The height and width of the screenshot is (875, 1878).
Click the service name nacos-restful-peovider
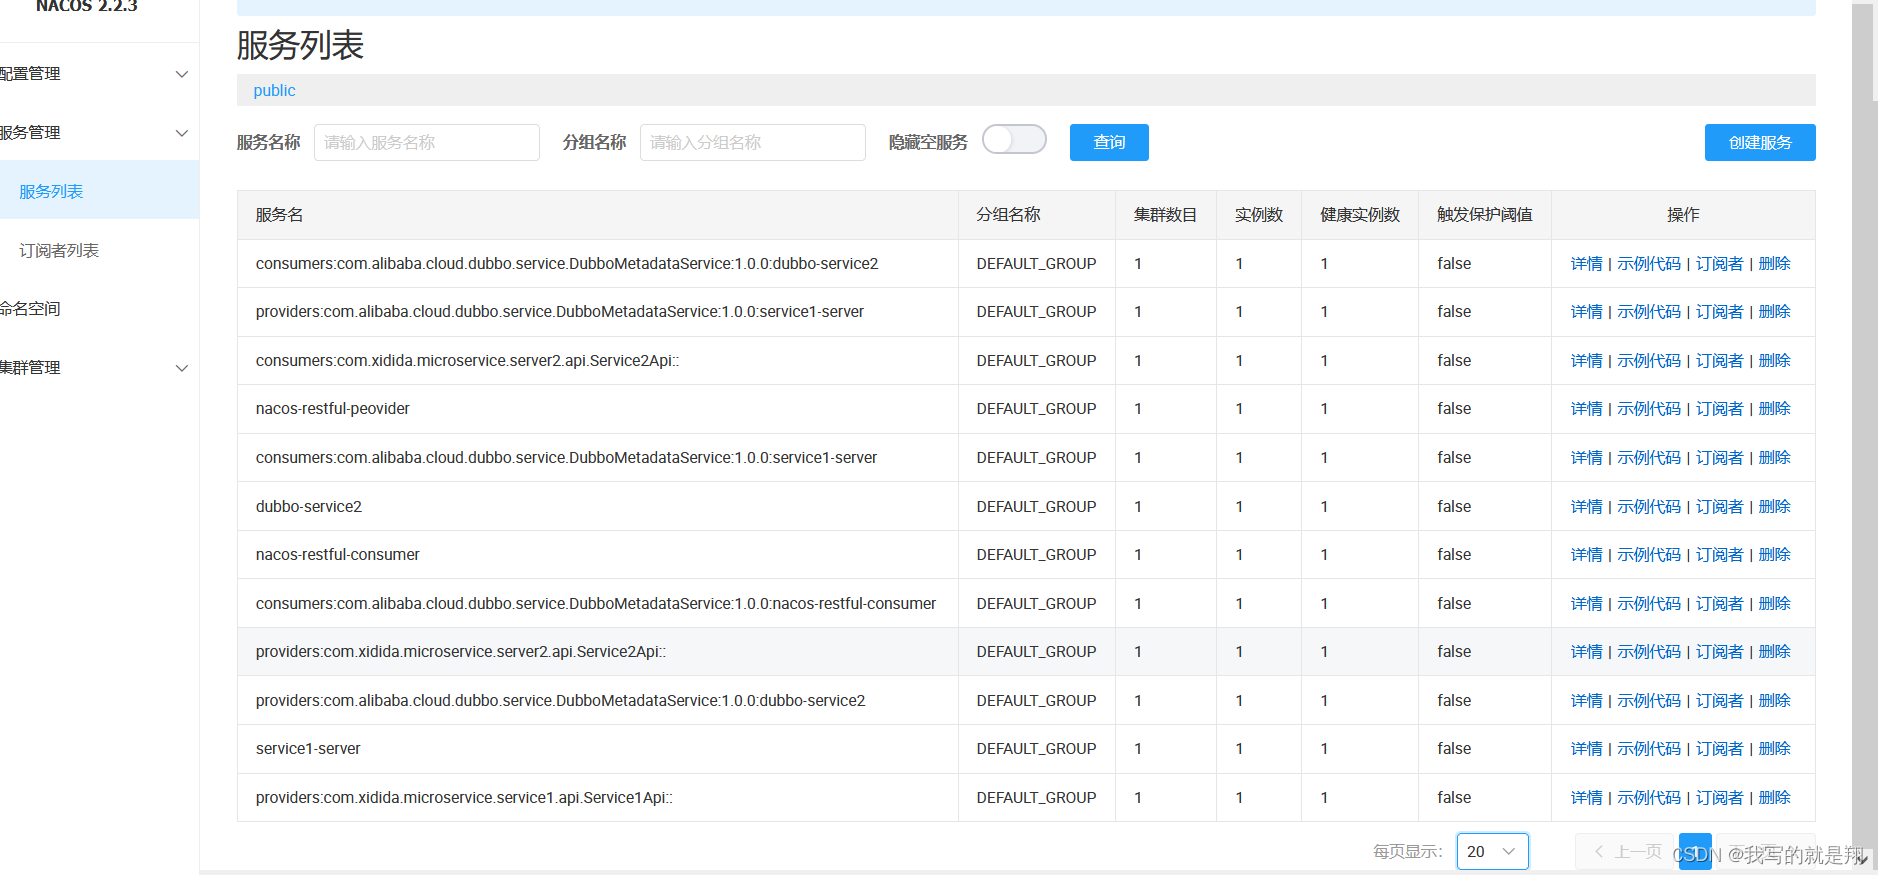(x=333, y=409)
